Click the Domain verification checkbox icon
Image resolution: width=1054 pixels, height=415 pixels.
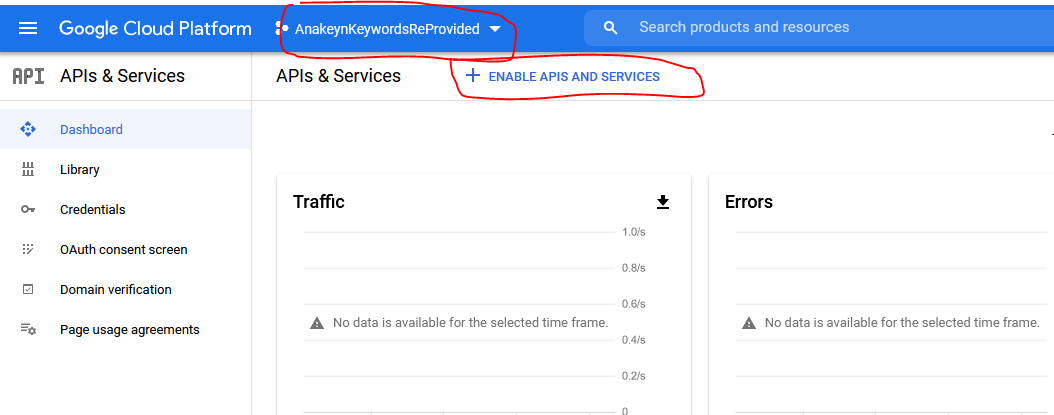[x=28, y=289]
